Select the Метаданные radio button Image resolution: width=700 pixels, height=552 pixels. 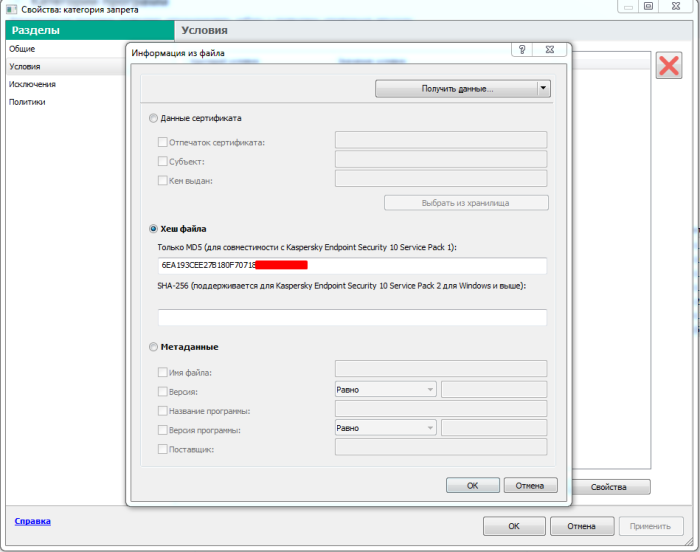(153, 347)
